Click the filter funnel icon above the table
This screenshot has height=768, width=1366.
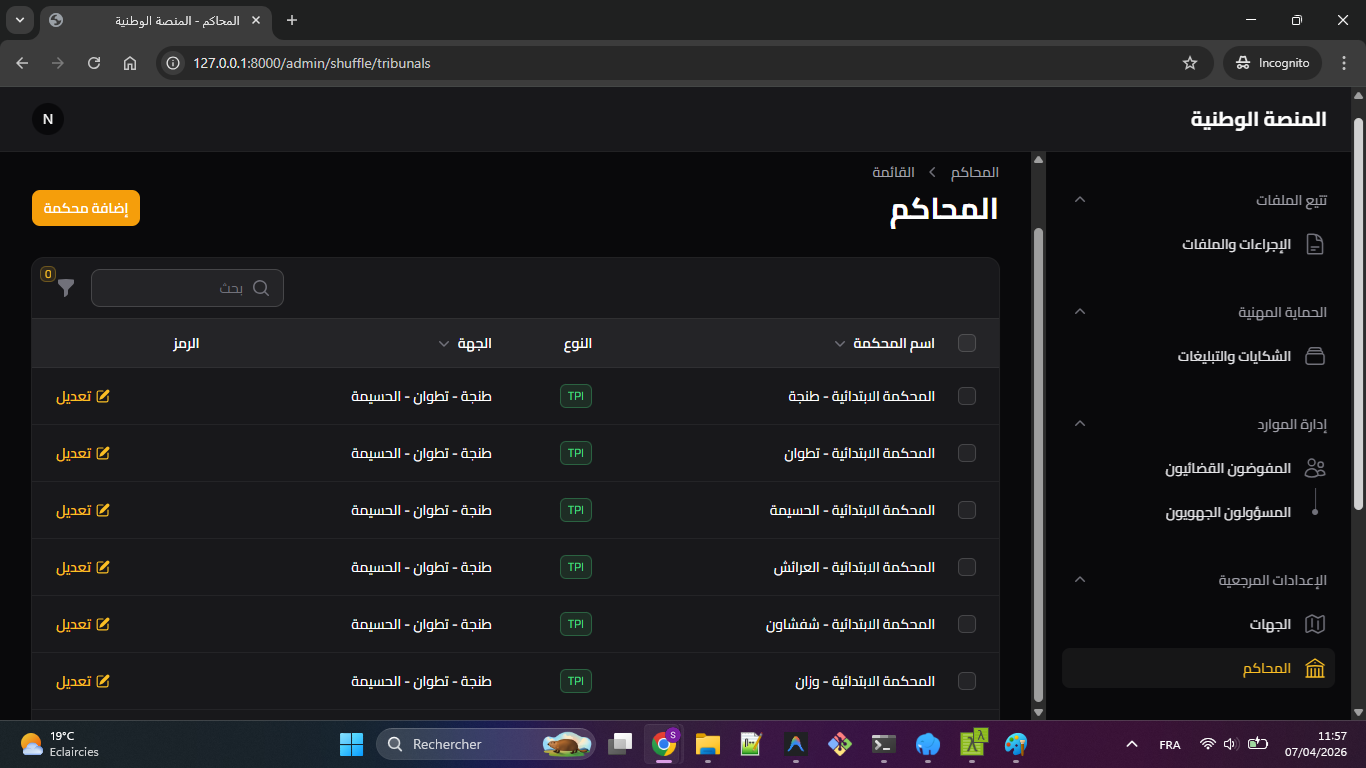pyautogui.click(x=66, y=288)
